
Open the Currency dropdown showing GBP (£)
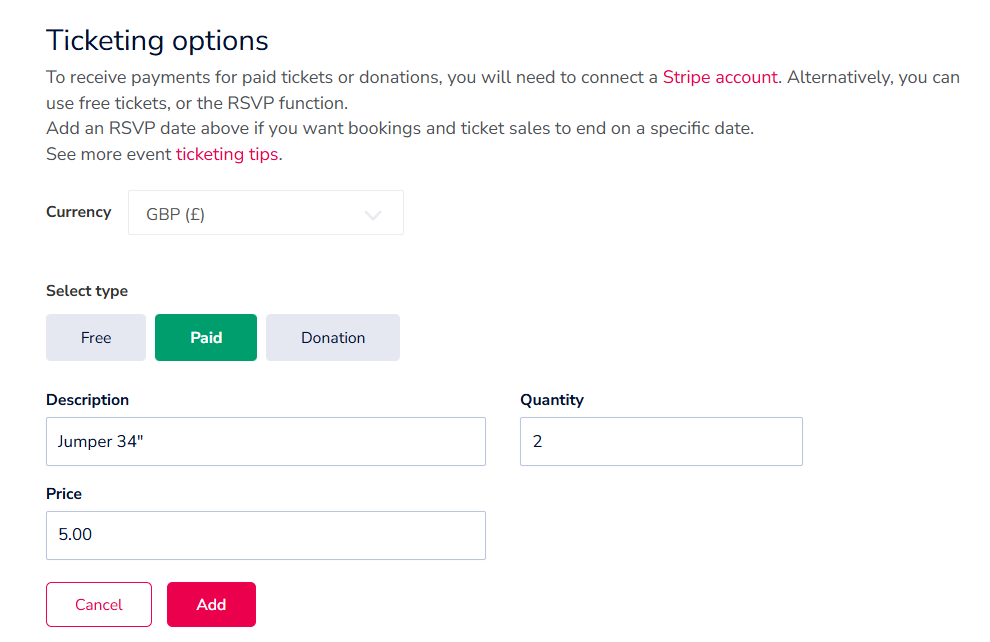pyautogui.click(x=265, y=213)
